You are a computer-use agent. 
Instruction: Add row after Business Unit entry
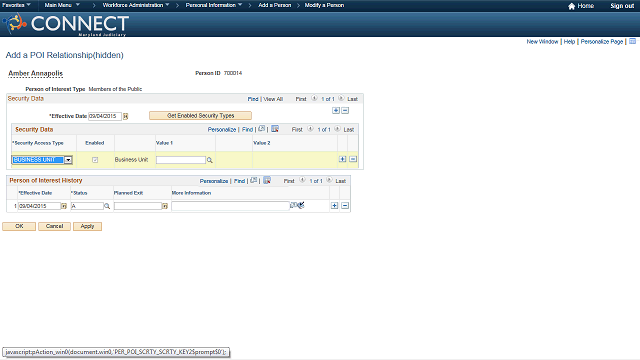[342, 159]
